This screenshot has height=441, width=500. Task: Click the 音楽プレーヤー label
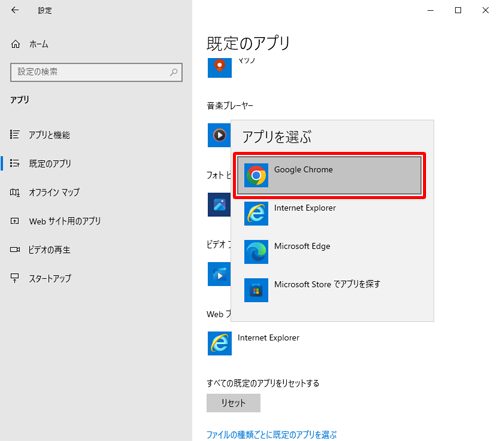(x=230, y=106)
